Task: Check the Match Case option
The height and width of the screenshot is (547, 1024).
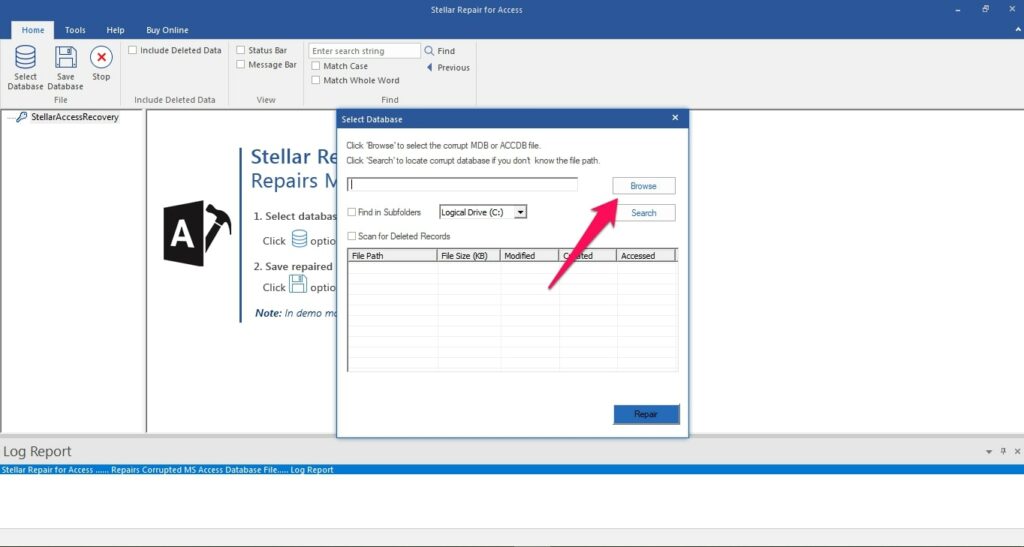Action: pos(315,66)
